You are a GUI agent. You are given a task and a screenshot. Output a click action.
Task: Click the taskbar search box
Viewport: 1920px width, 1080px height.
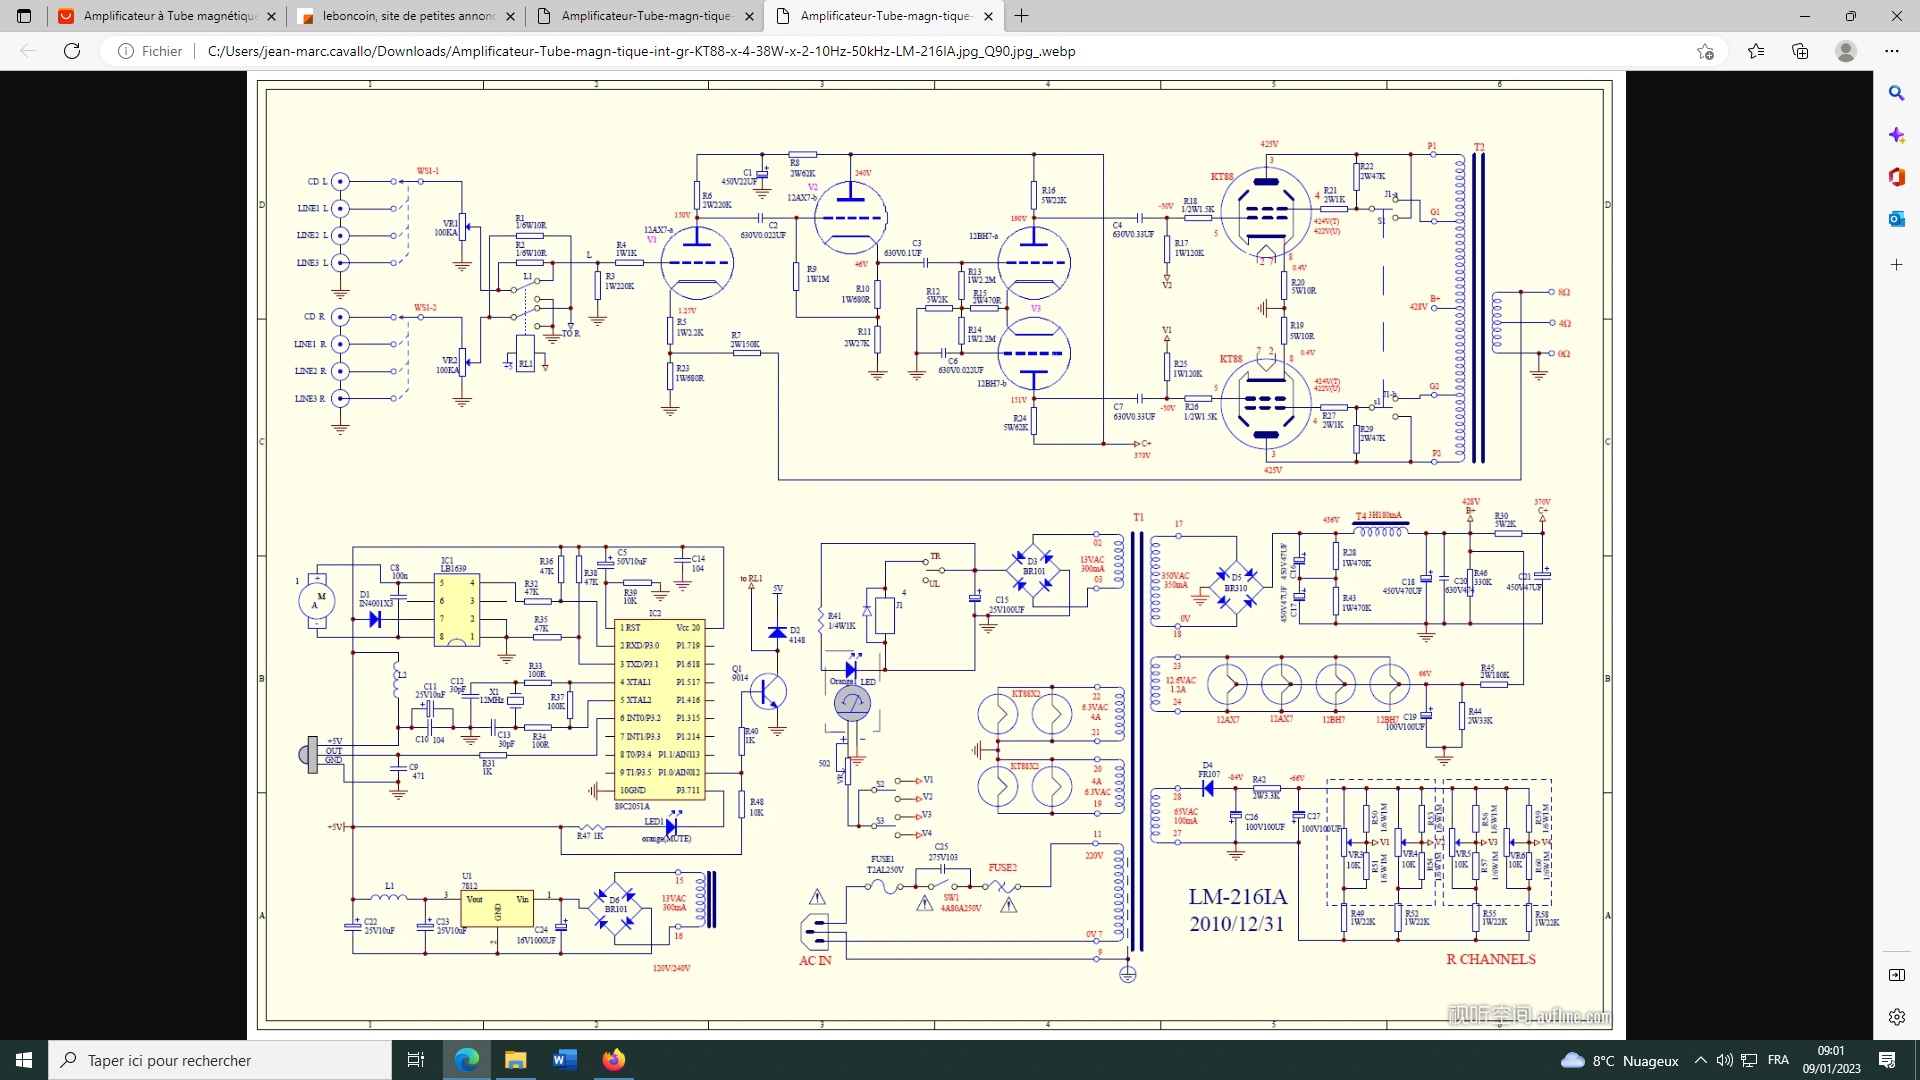tap(220, 1060)
